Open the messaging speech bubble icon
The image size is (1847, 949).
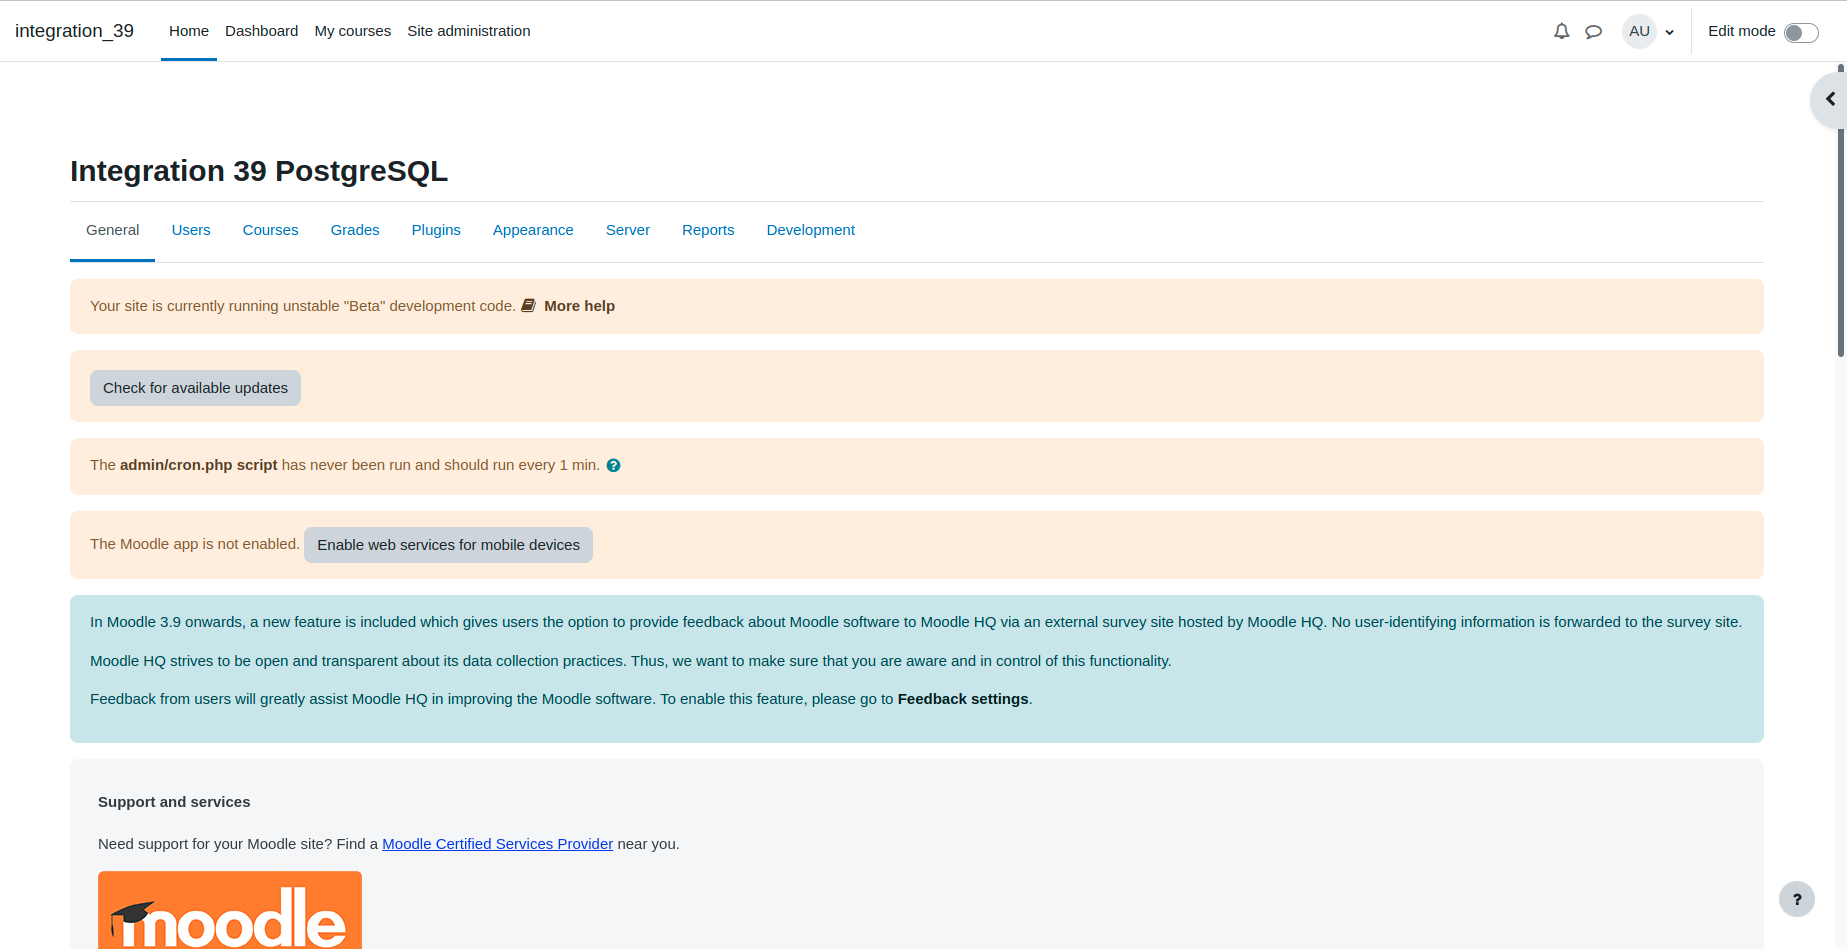point(1594,32)
